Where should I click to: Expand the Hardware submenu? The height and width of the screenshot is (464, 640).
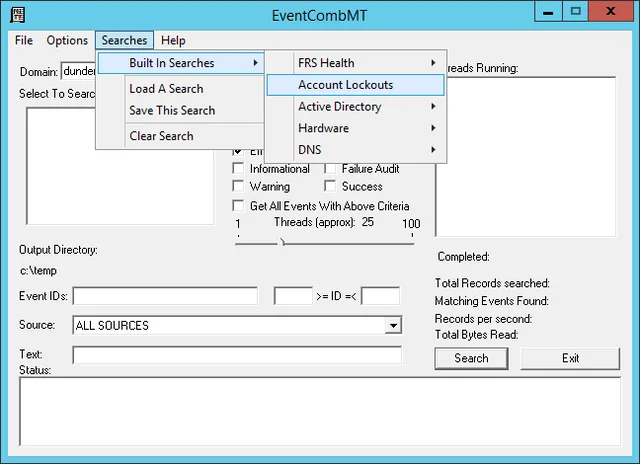(356, 128)
